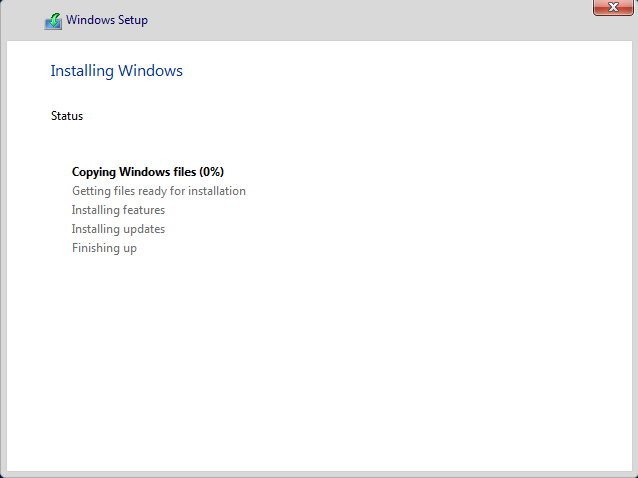Select Getting files ready for installation
The height and width of the screenshot is (478, 638).
[158, 191]
